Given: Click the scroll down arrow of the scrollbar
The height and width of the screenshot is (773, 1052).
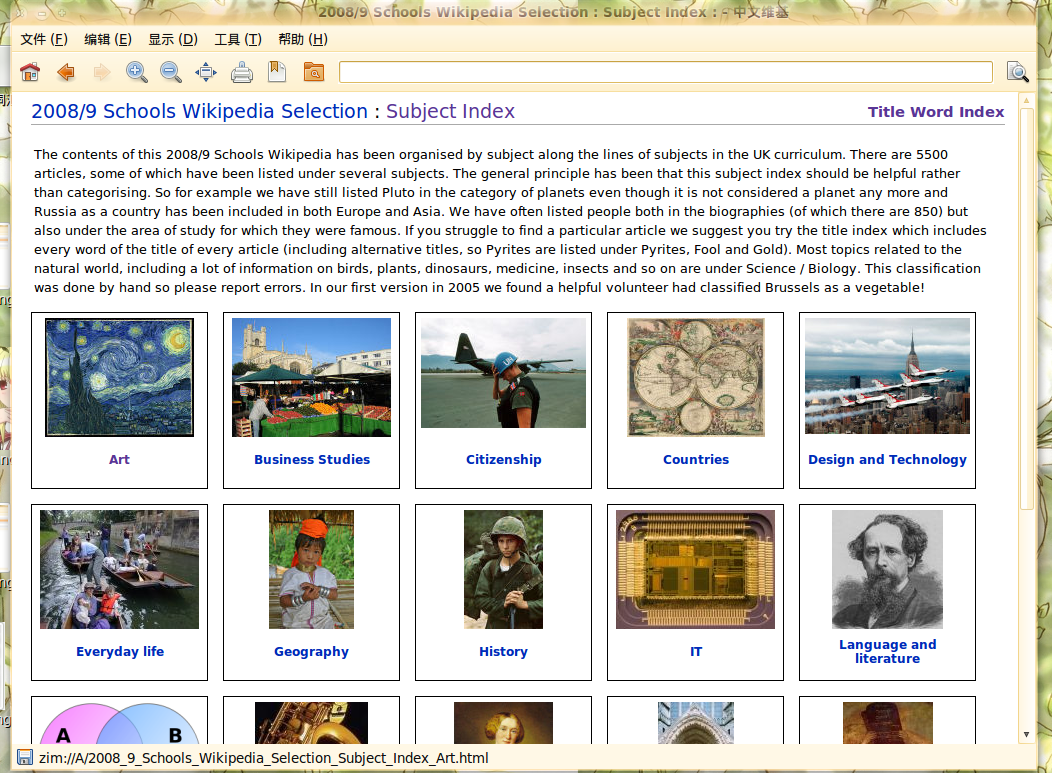Looking at the screenshot, I should pyautogui.click(x=1026, y=735).
